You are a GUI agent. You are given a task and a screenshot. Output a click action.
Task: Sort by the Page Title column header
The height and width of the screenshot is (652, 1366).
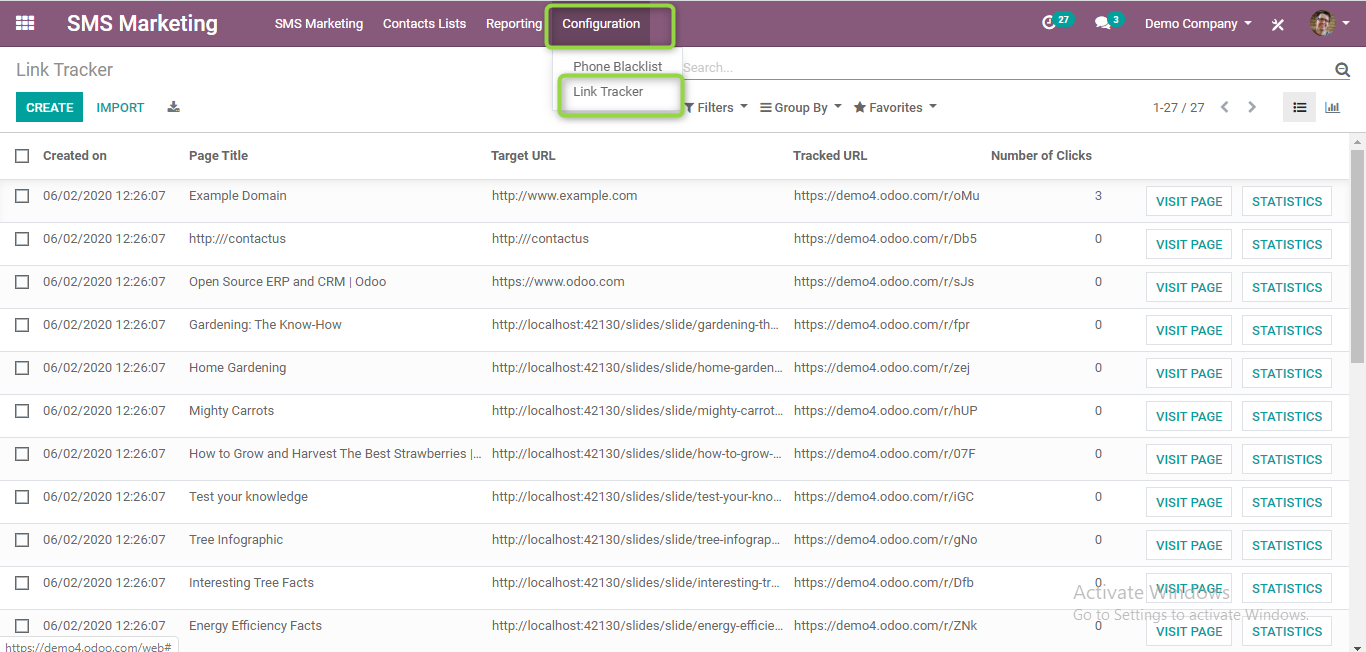point(218,156)
